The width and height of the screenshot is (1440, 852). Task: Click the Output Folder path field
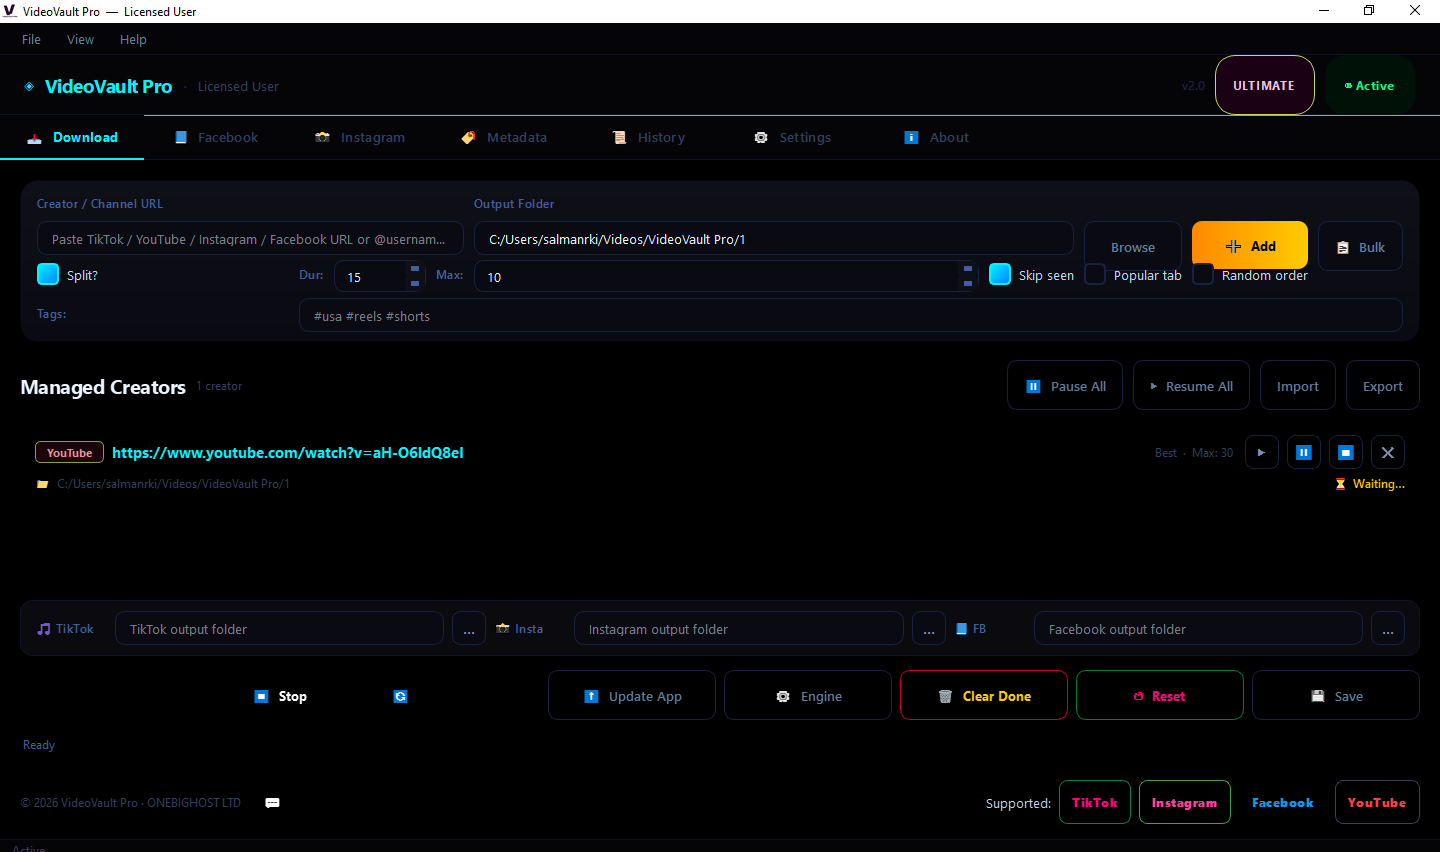coord(774,239)
